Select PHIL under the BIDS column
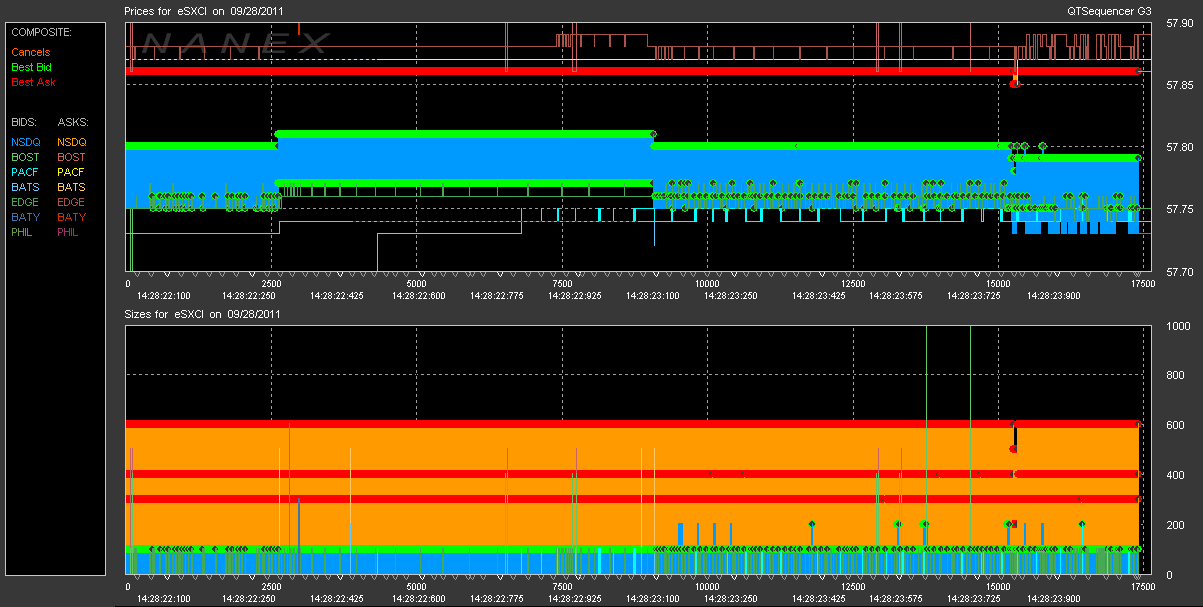The height and width of the screenshot is (607, 1203). tap(24, 232)
